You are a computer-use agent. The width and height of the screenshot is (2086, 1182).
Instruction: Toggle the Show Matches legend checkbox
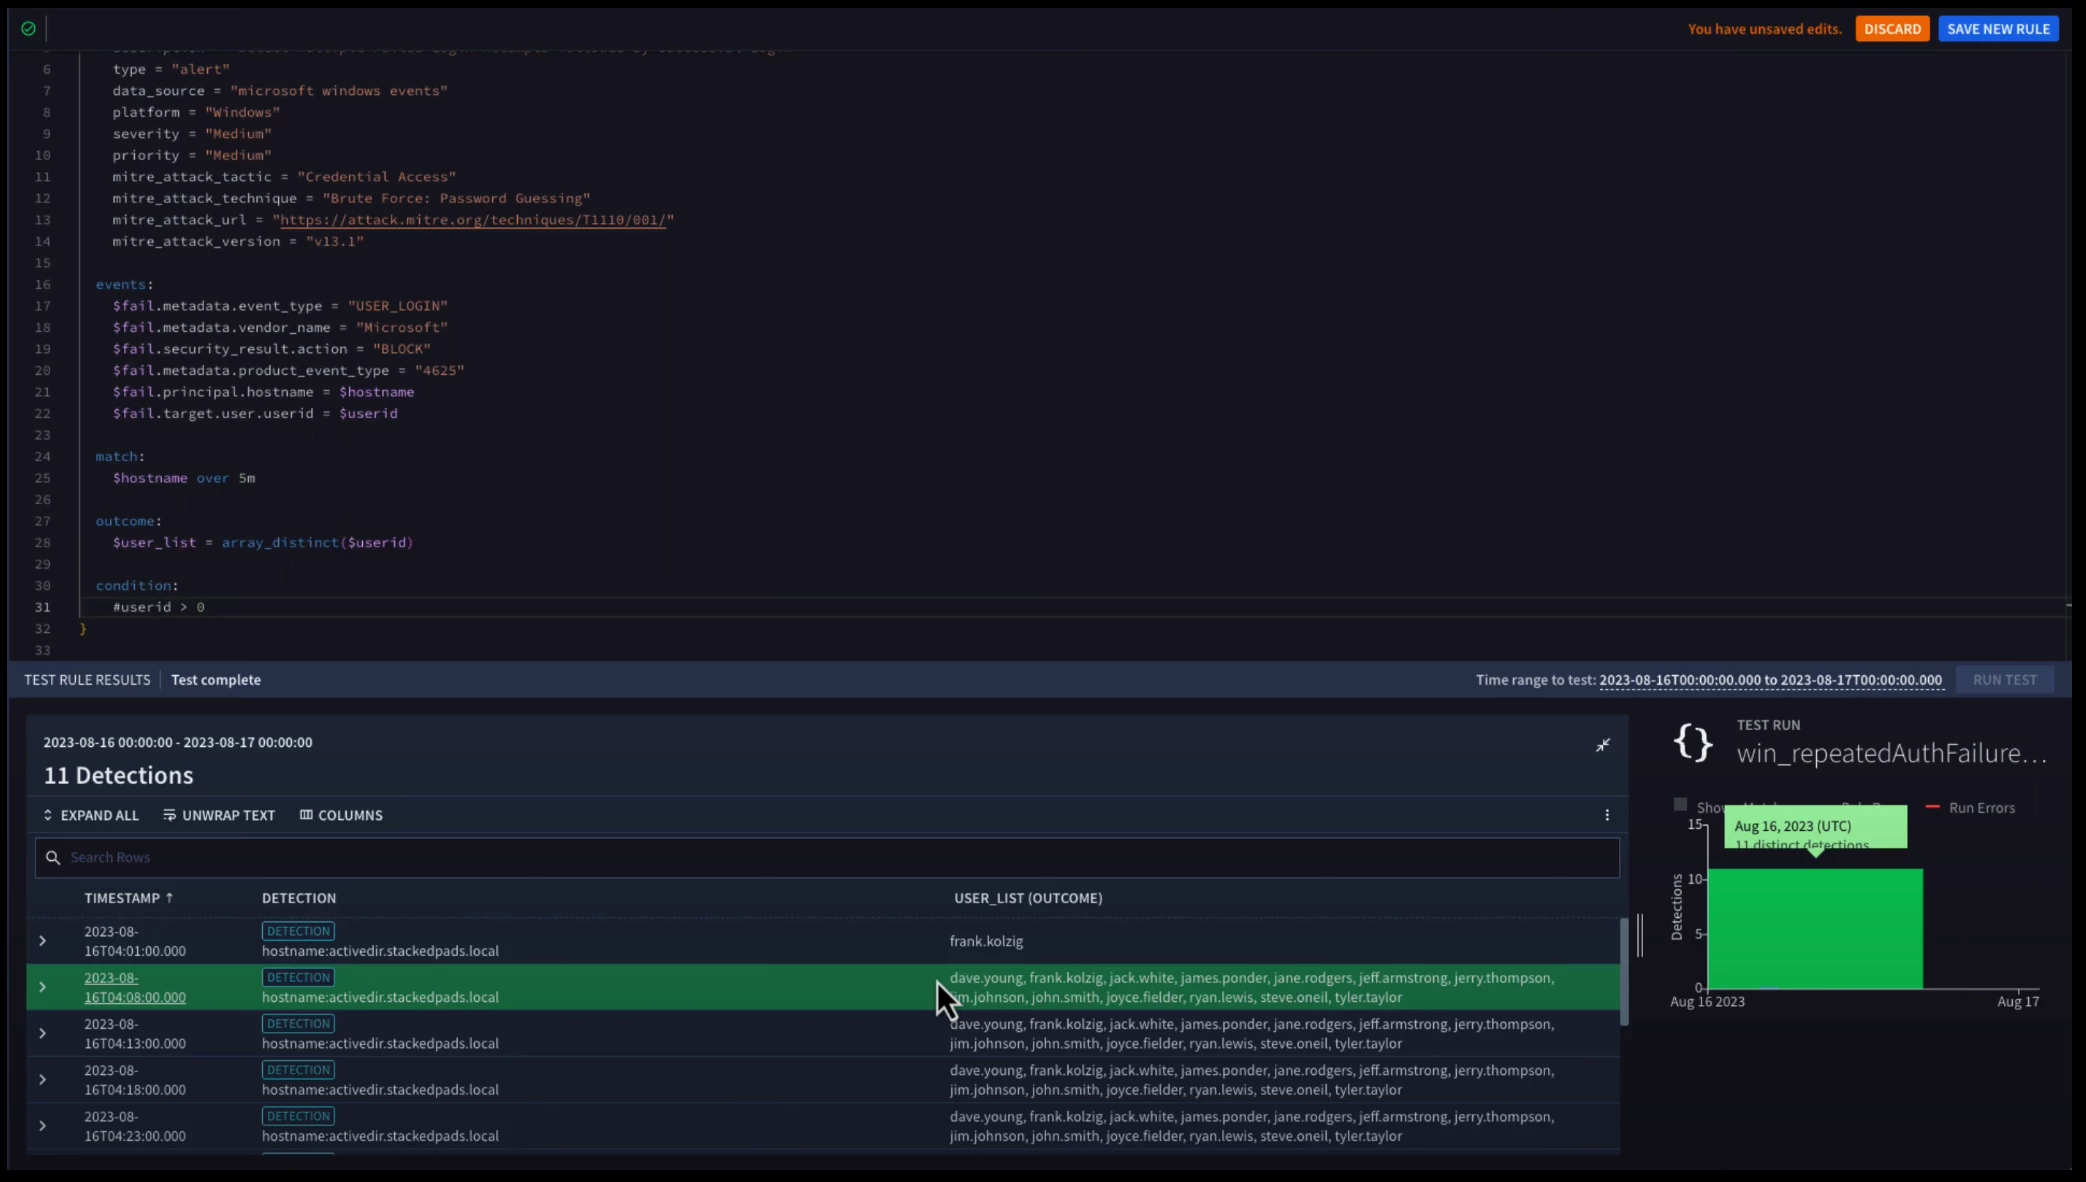click(1680, 805)
